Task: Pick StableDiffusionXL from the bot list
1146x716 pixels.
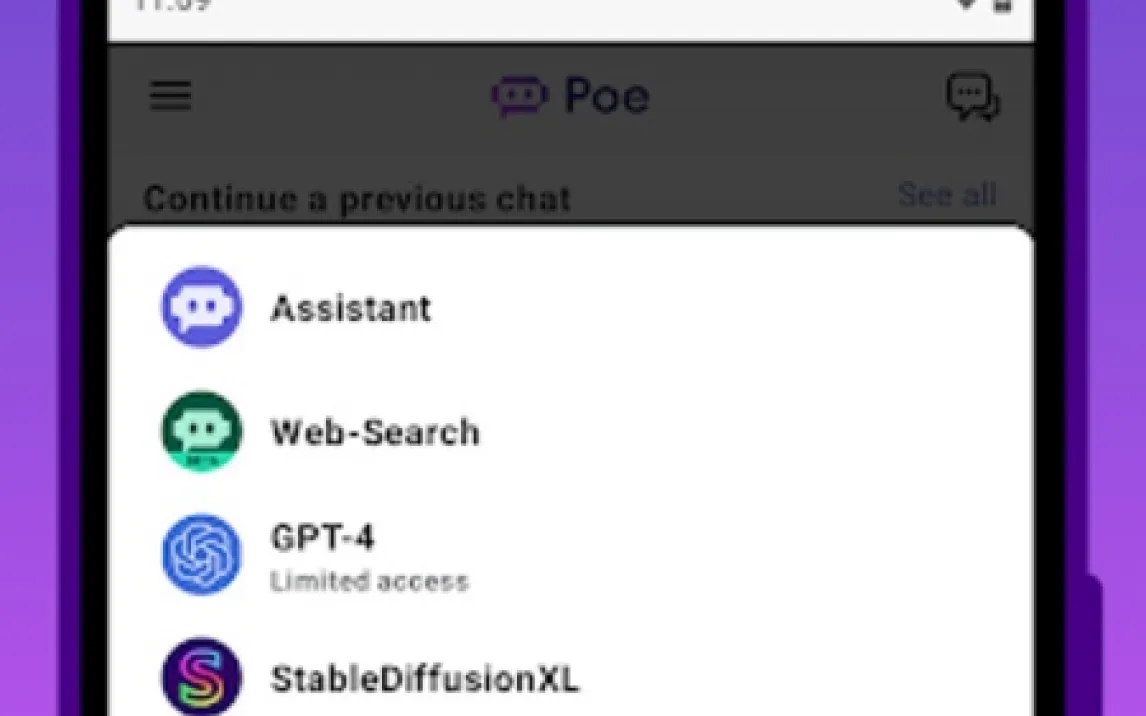Action: tap(424, 680)
